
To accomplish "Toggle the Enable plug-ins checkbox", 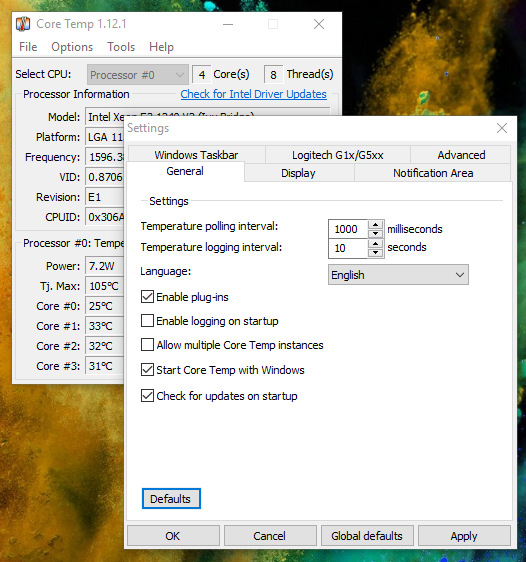I will 147,297.
